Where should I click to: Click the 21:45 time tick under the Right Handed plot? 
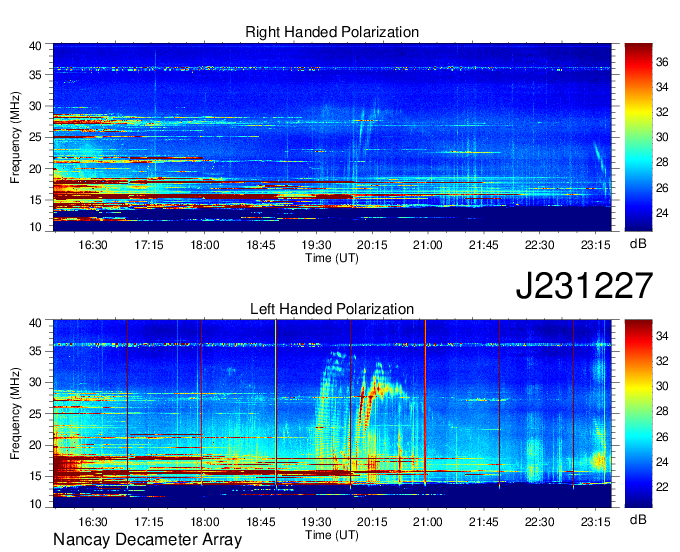click(484, 245)
